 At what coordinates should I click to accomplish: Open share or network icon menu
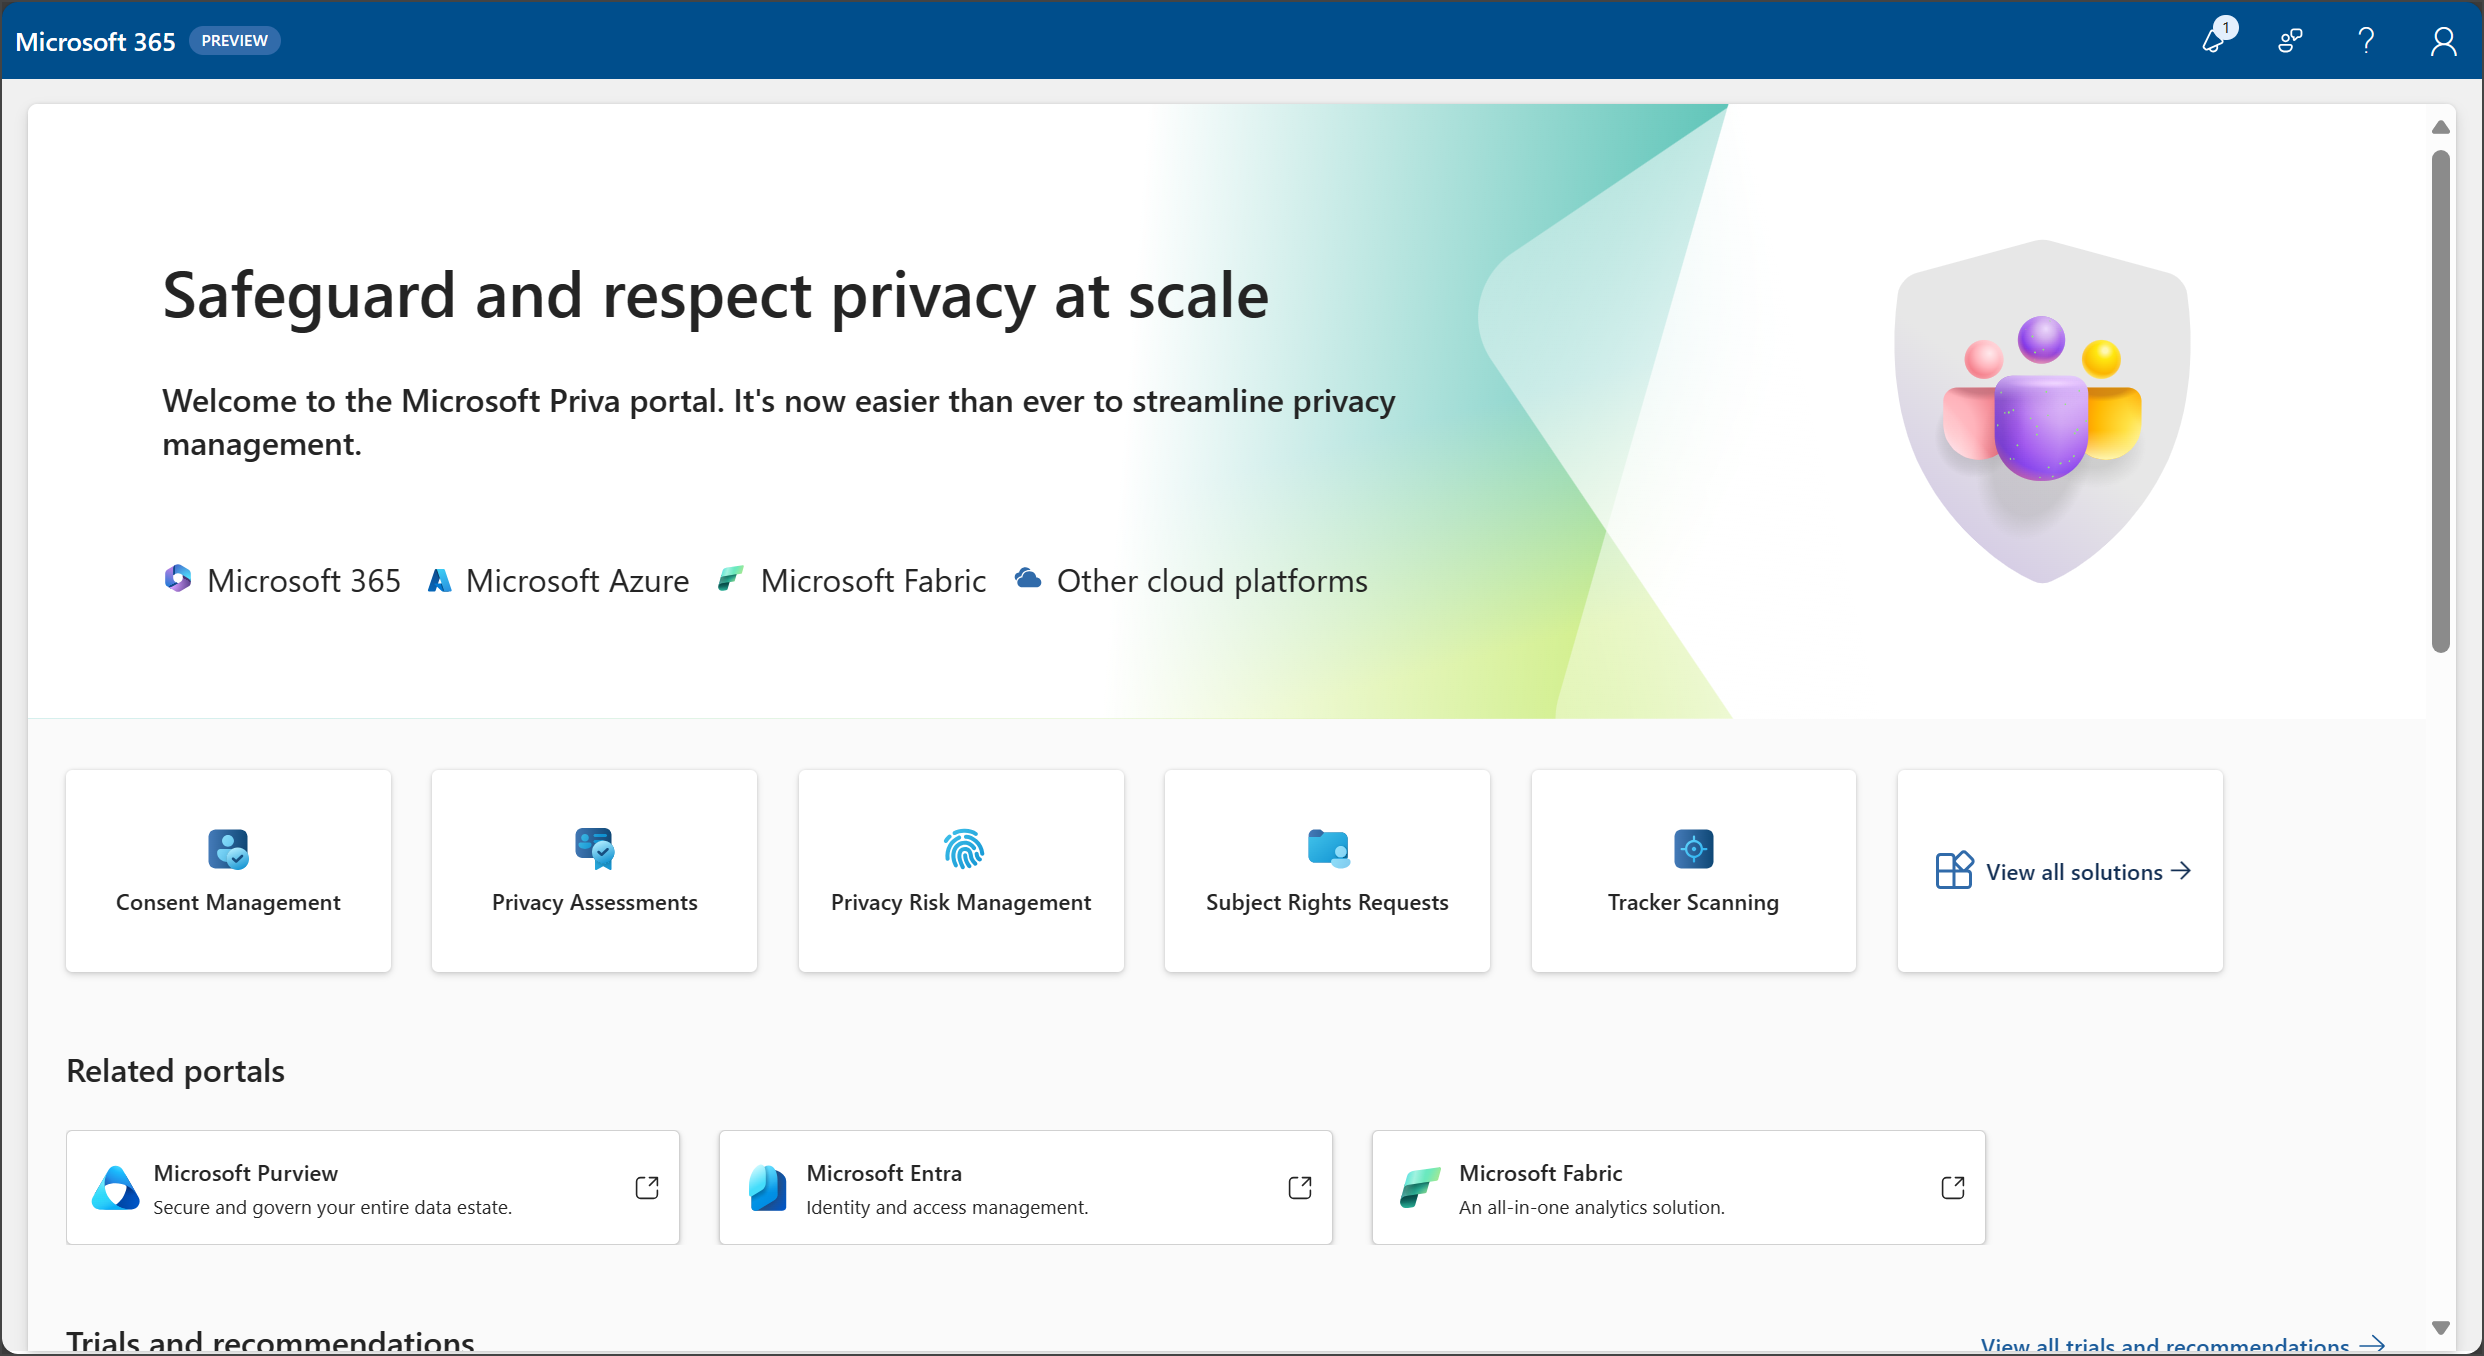point(2289,40)
